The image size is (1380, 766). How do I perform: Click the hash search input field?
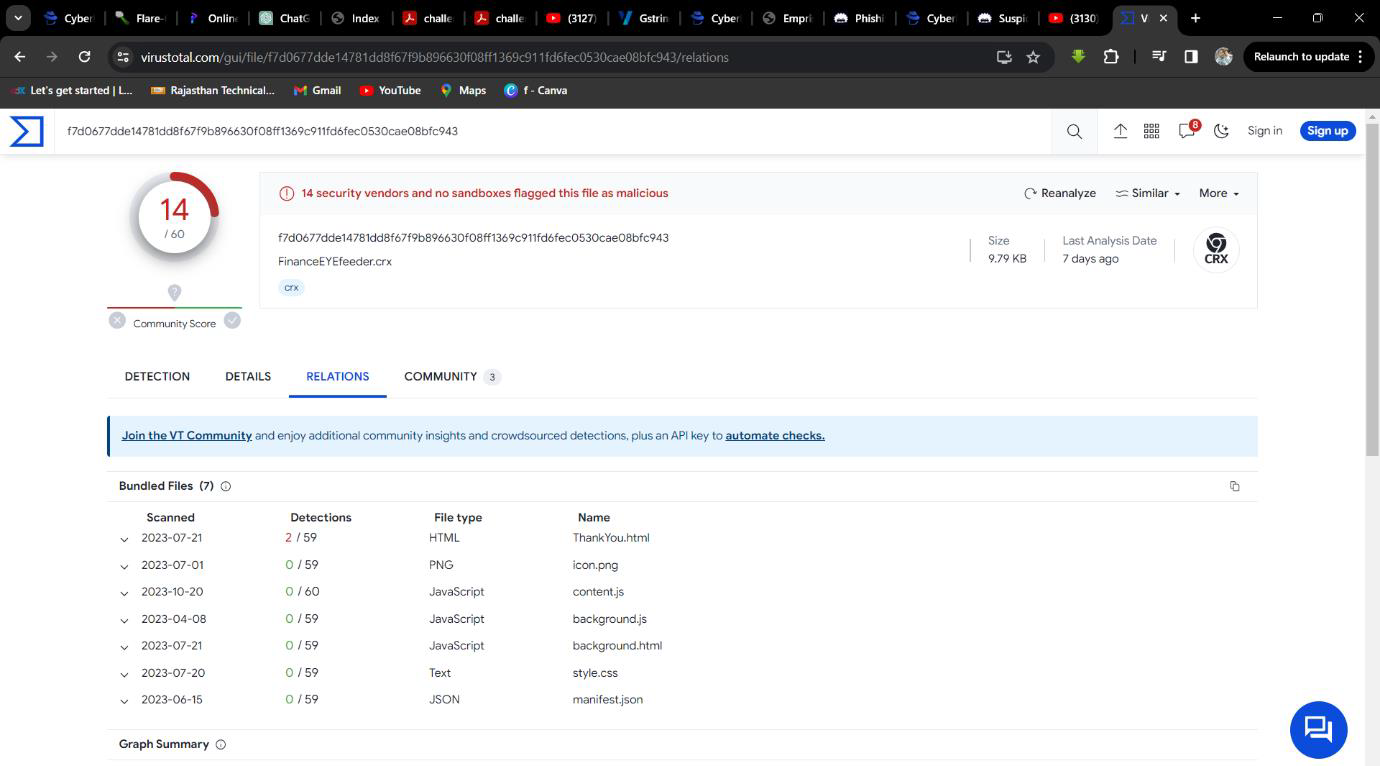(550, 131)
